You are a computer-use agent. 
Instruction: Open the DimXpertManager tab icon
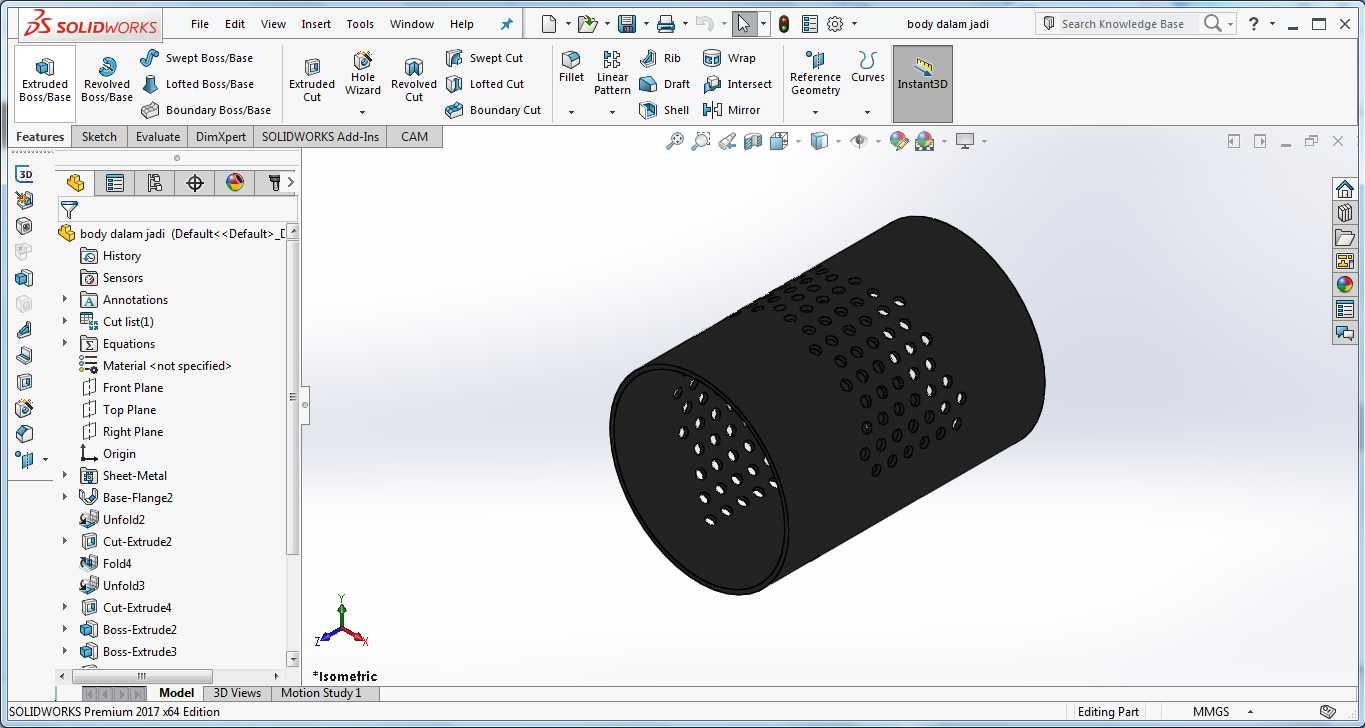[195, 183]
